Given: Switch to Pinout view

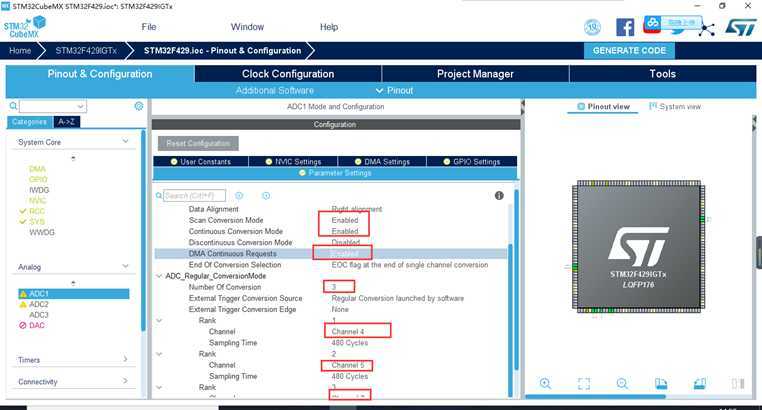Looking at the screenshot, I should pos(603,106).
